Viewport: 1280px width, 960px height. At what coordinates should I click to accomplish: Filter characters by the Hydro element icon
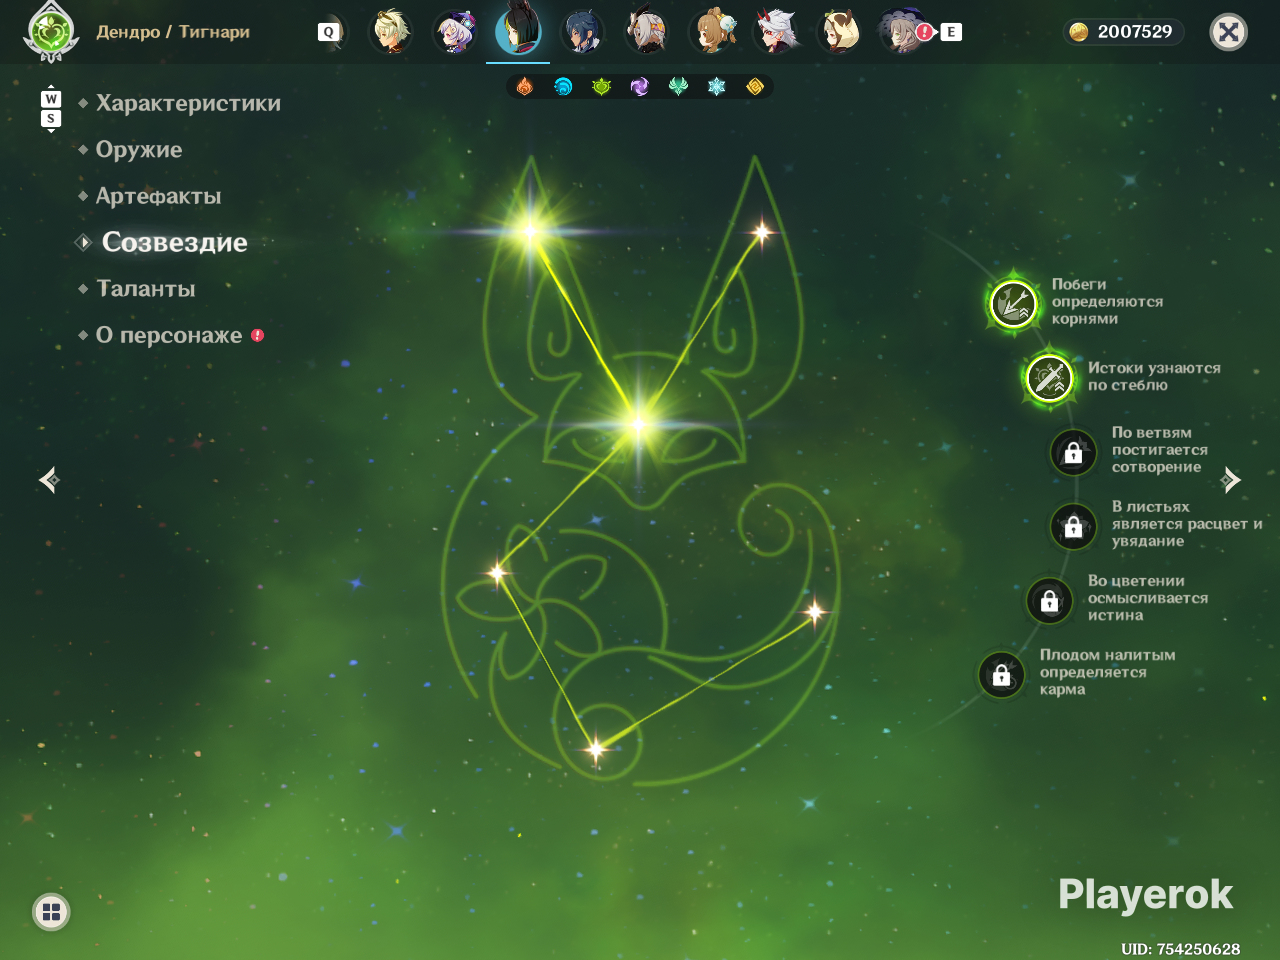click(563, 87)
